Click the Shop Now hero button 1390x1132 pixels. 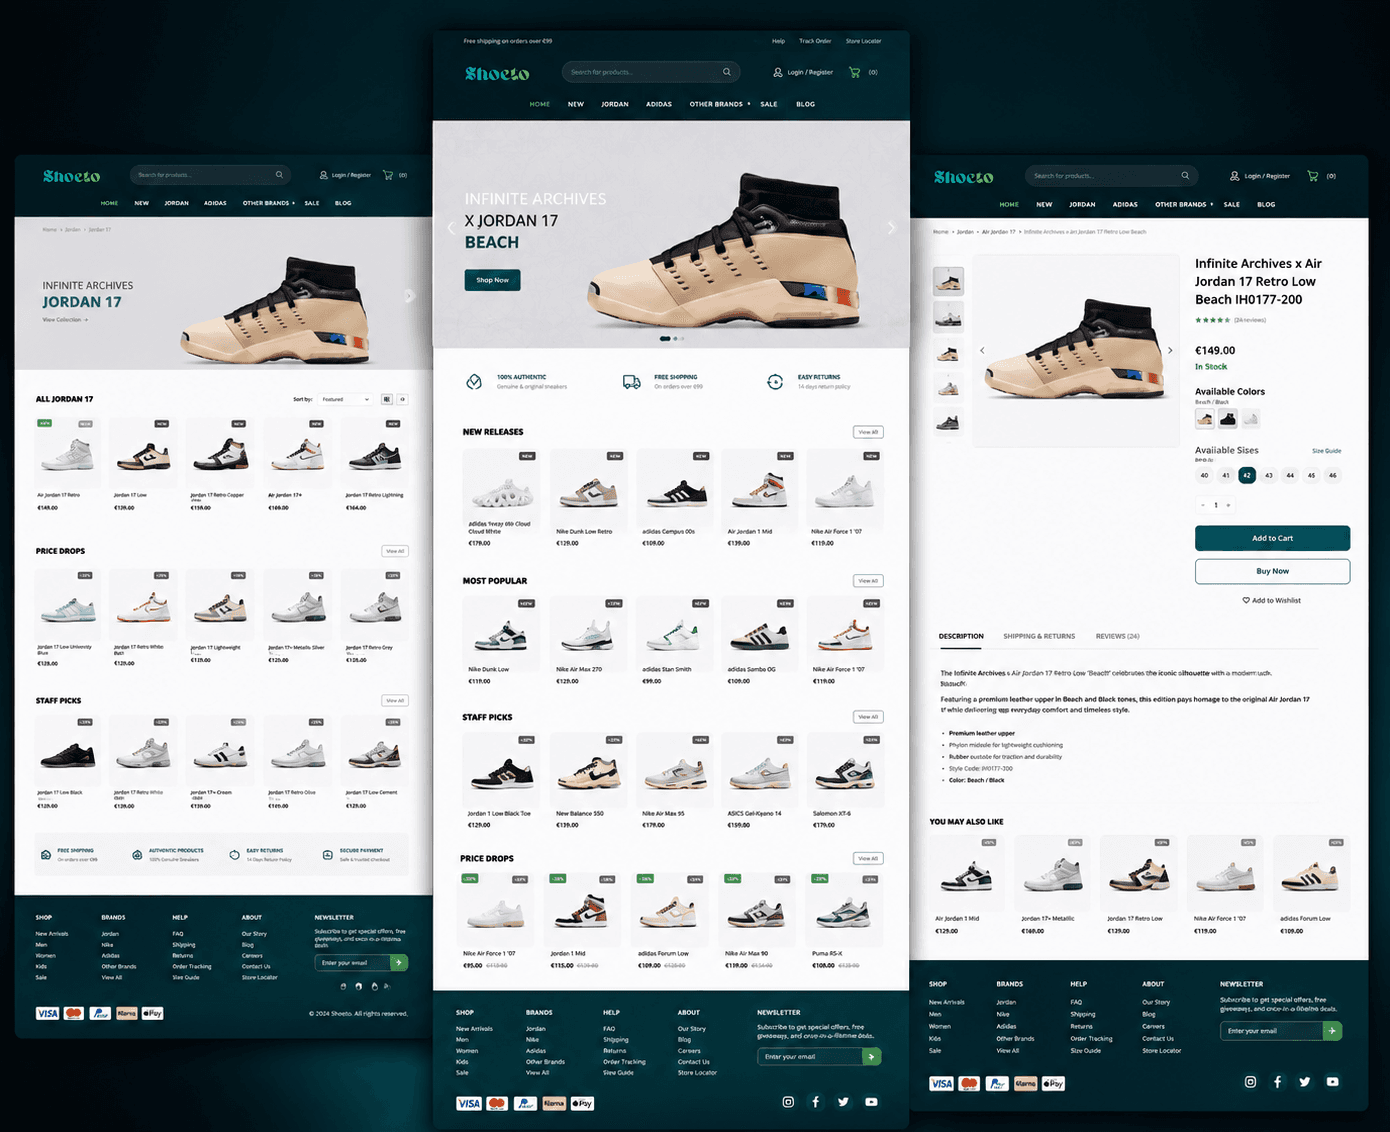tap(492, 280)
